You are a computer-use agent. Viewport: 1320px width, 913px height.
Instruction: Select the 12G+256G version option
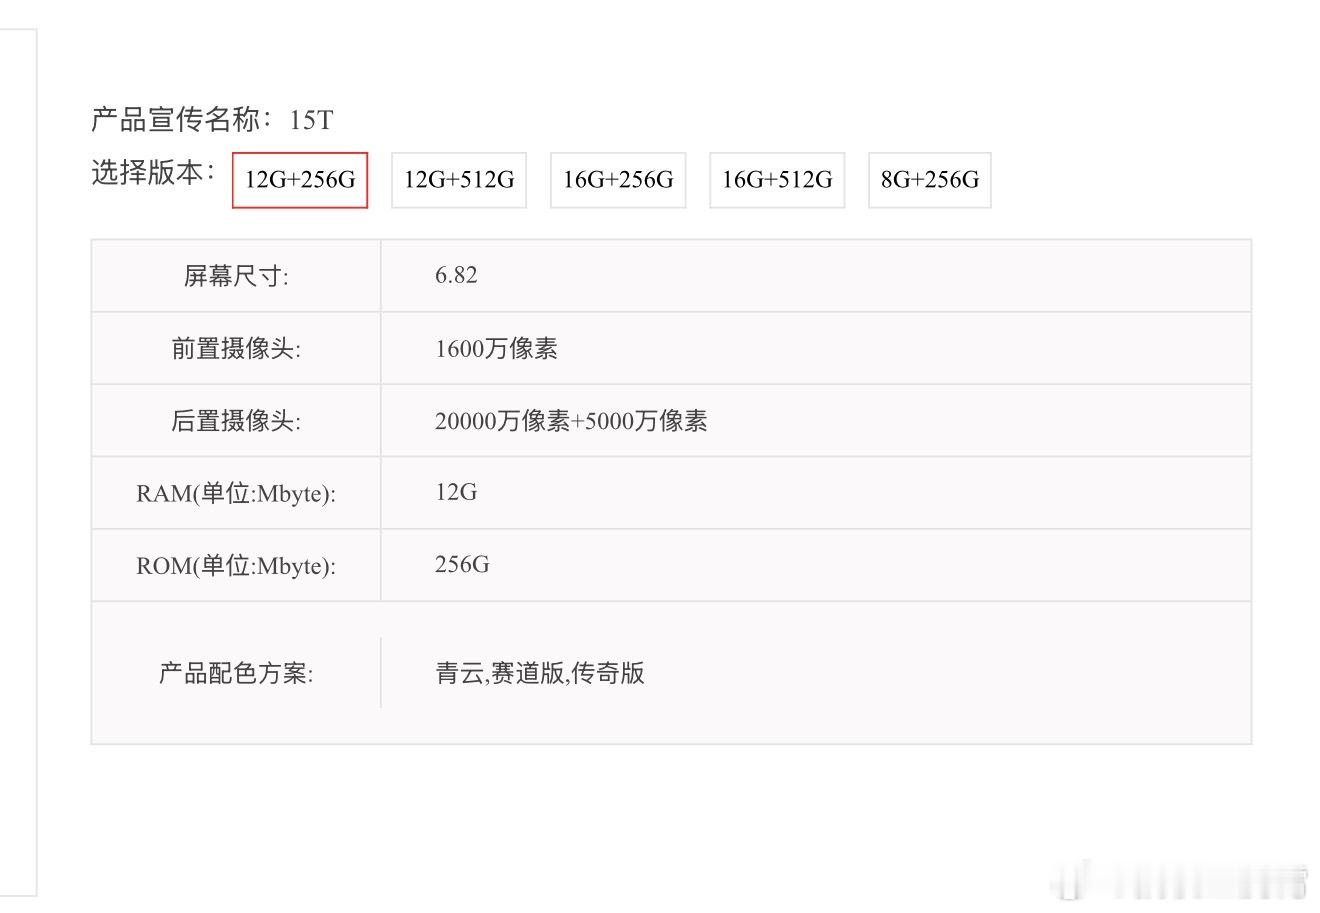click(300, 180)
